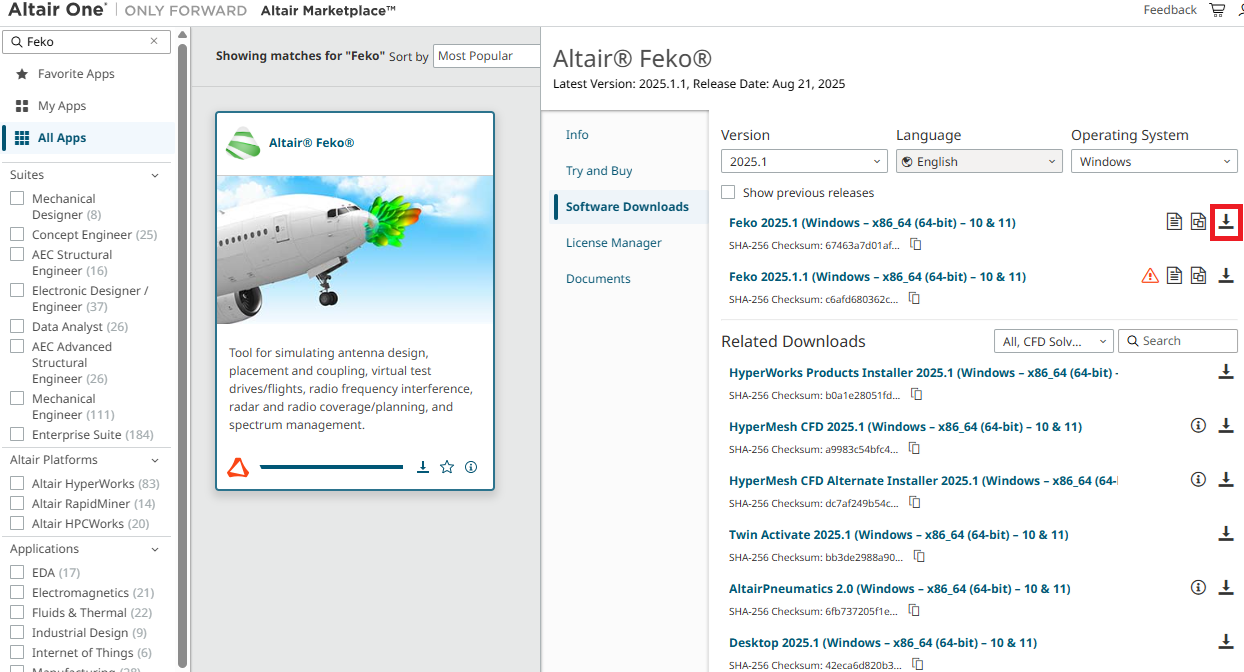
Task: Download Twin Activate 2025.1
Action: [1226, 534]
